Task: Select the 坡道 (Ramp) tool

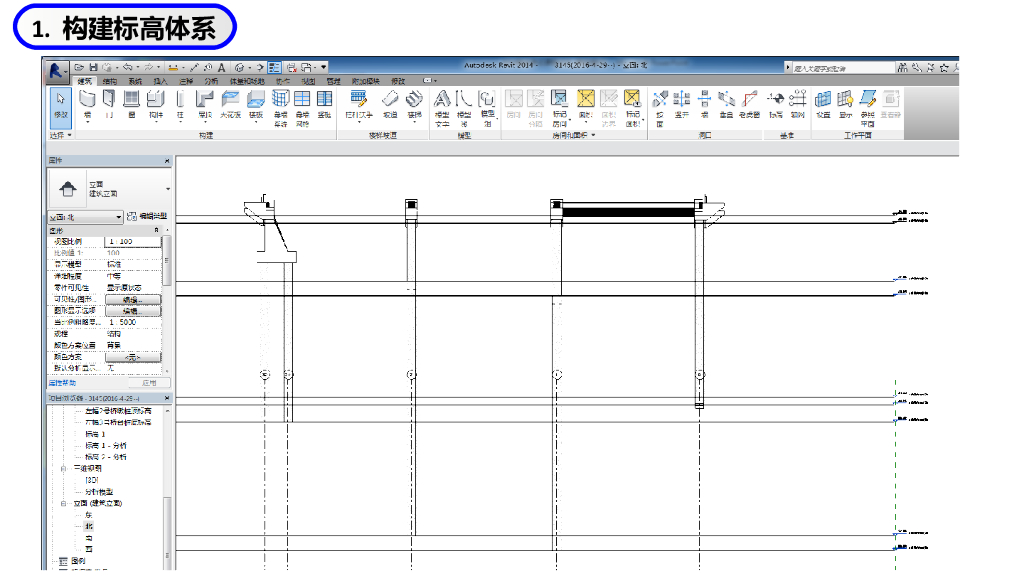Action: 390,104
